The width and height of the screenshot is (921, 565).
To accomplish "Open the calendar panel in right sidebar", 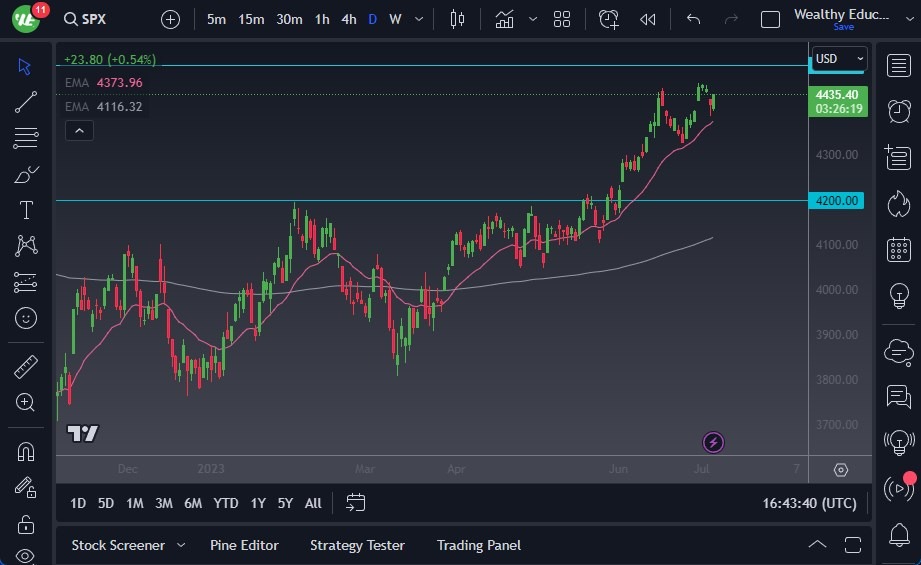I will [898, 249].
